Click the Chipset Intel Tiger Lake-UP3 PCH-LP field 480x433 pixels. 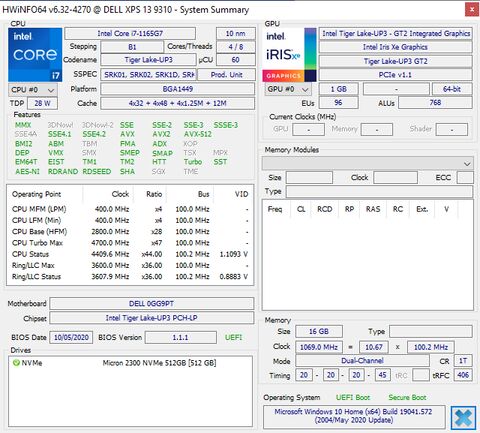pyautogui.click(x=152, y=318)
